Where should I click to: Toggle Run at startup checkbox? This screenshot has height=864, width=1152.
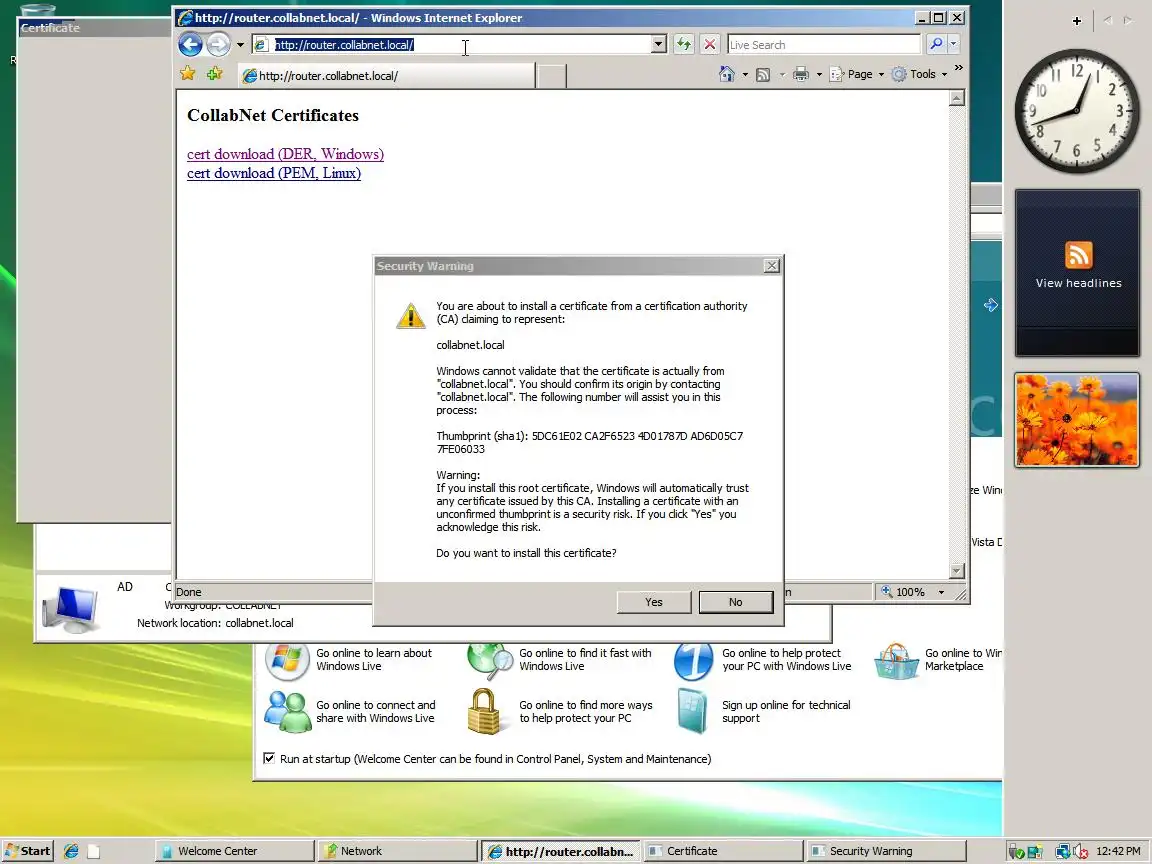click(x=269, y=758)
